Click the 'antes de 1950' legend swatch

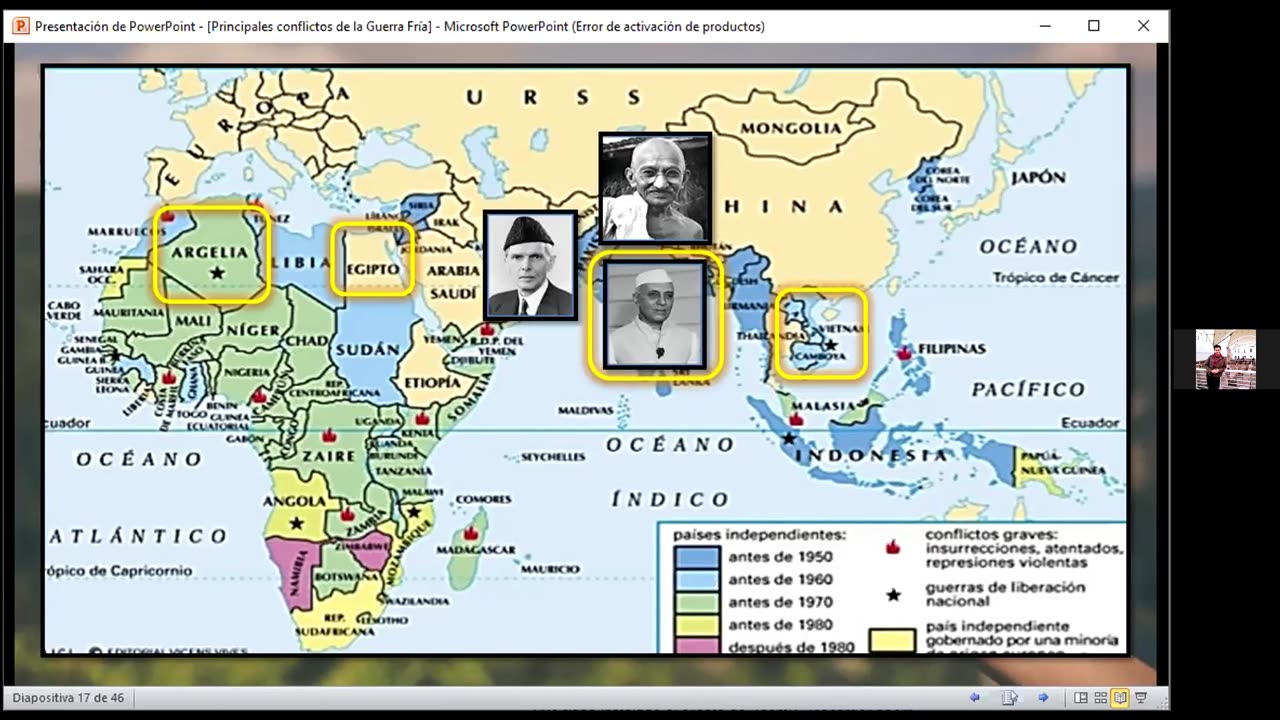(x=696, y=557)
